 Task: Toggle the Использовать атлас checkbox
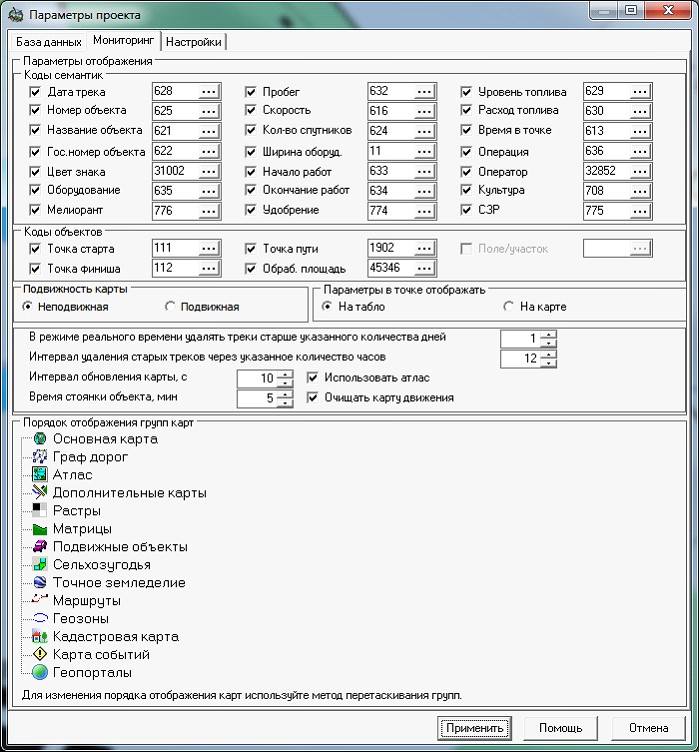pos(313,378)
